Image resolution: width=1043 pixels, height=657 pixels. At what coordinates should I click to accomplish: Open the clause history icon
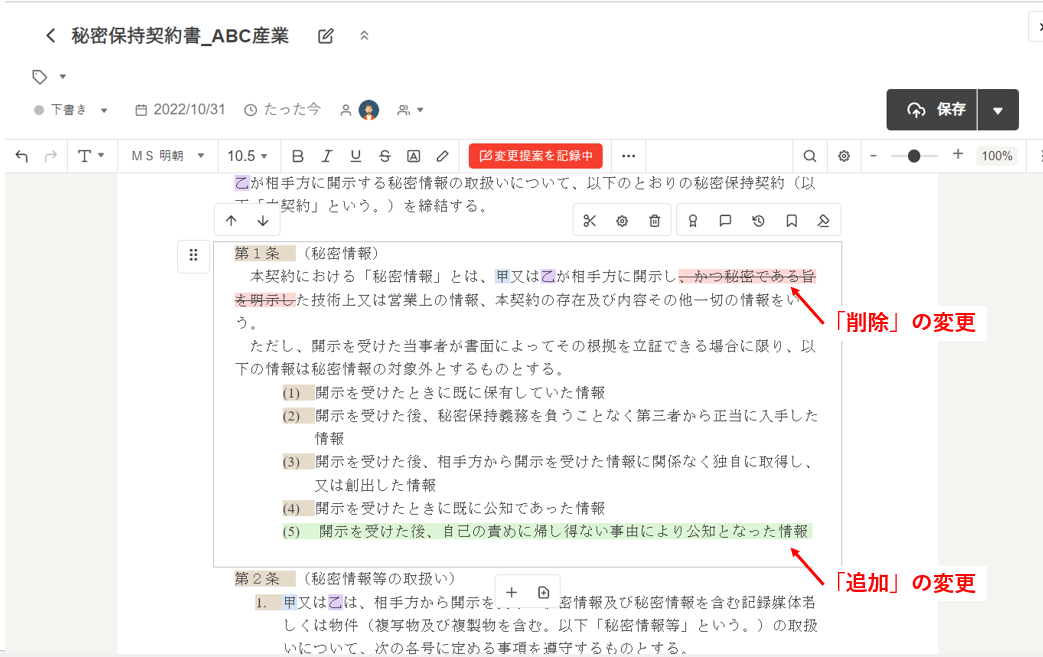tap(758, 221)
